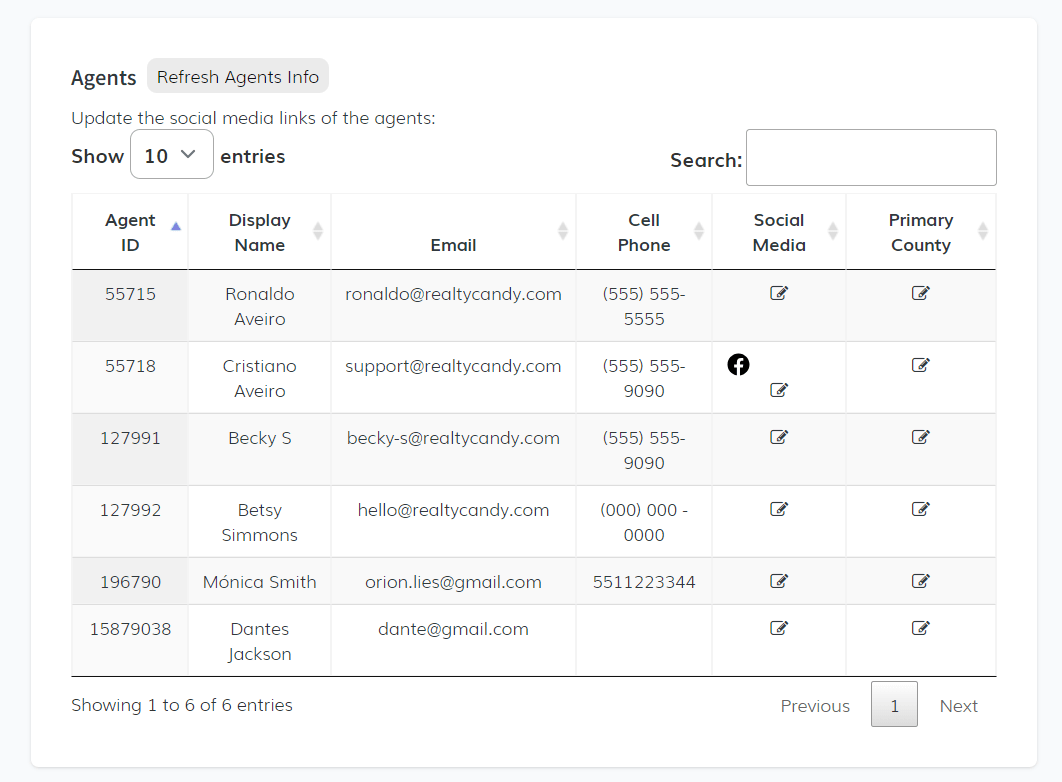Screen dimensions: 1062x782
Task: Edit social media for Ronaldo Aveiro
Action: 779,293
